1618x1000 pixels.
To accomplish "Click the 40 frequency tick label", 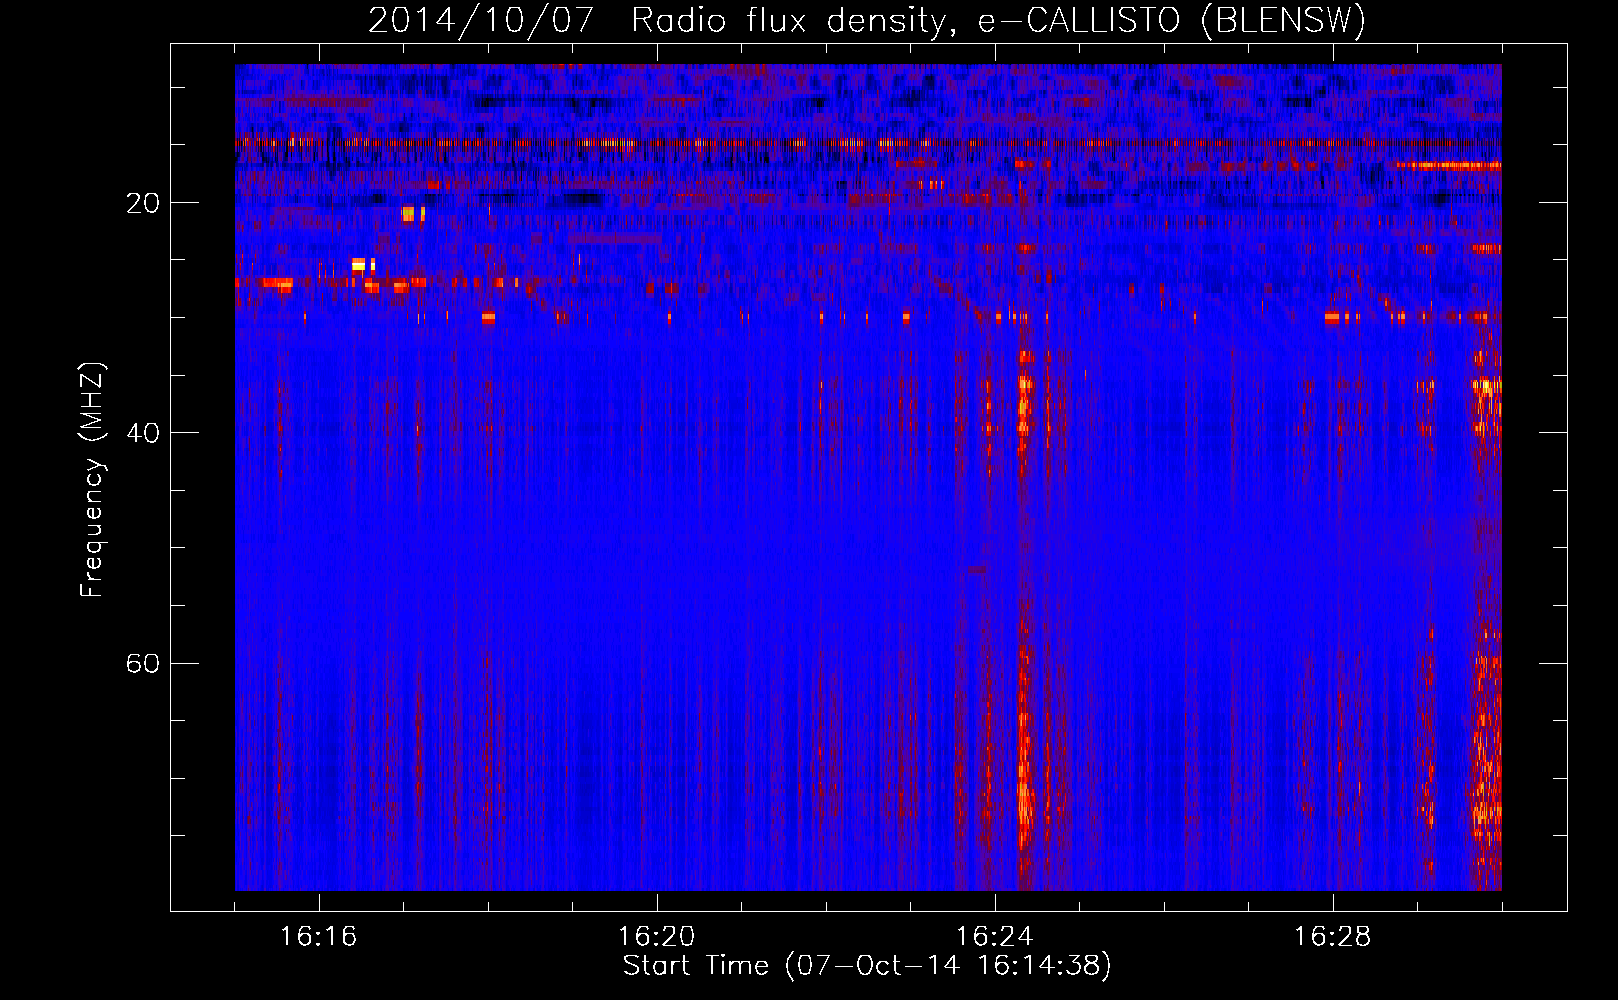I will pyautogui.click(x=143, y=434).
